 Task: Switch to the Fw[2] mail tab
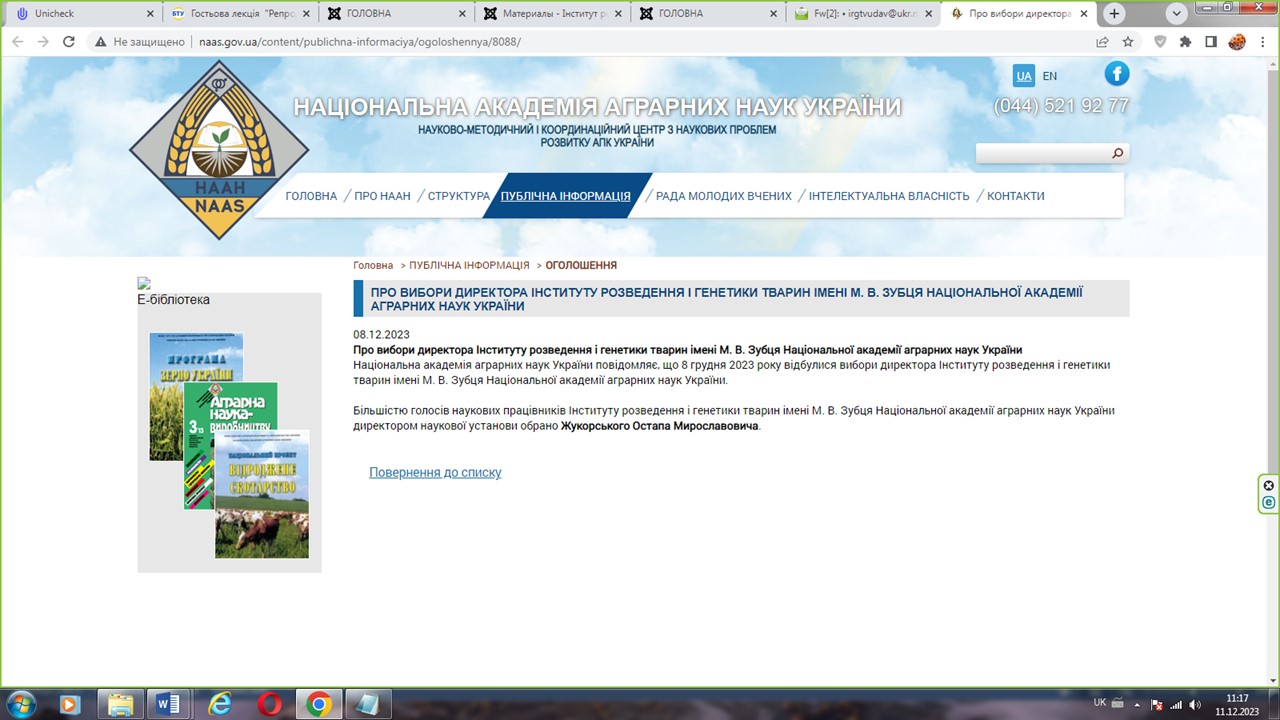click(861, 14)
